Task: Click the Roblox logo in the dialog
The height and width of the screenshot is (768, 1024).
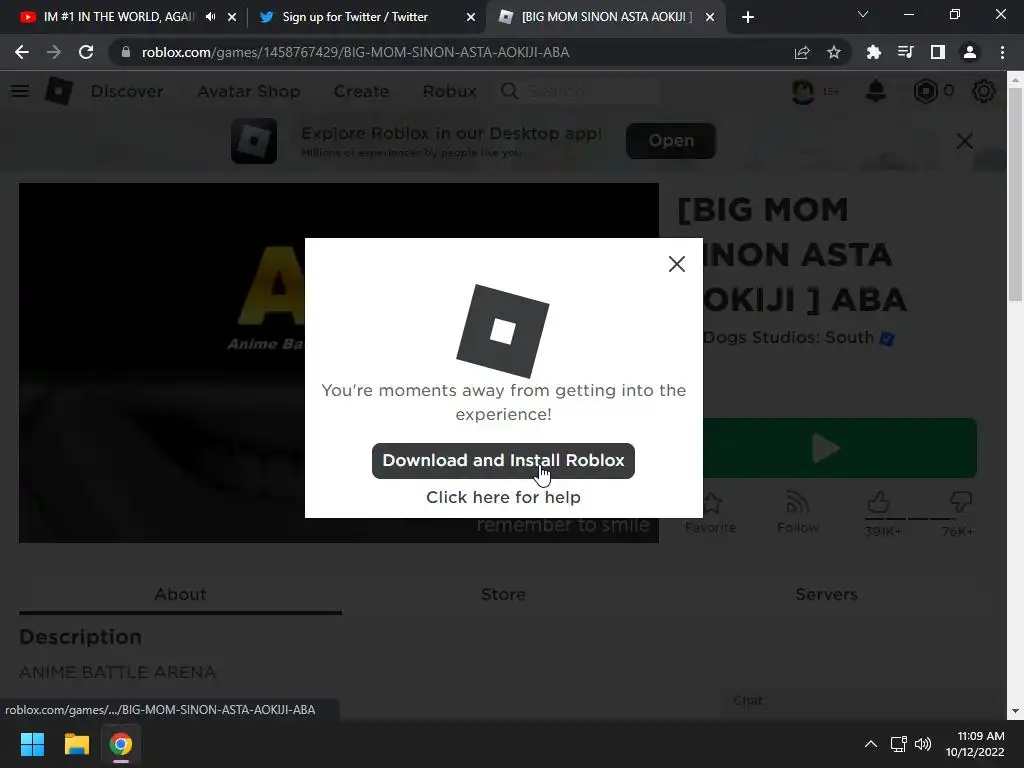Action: 503,331
